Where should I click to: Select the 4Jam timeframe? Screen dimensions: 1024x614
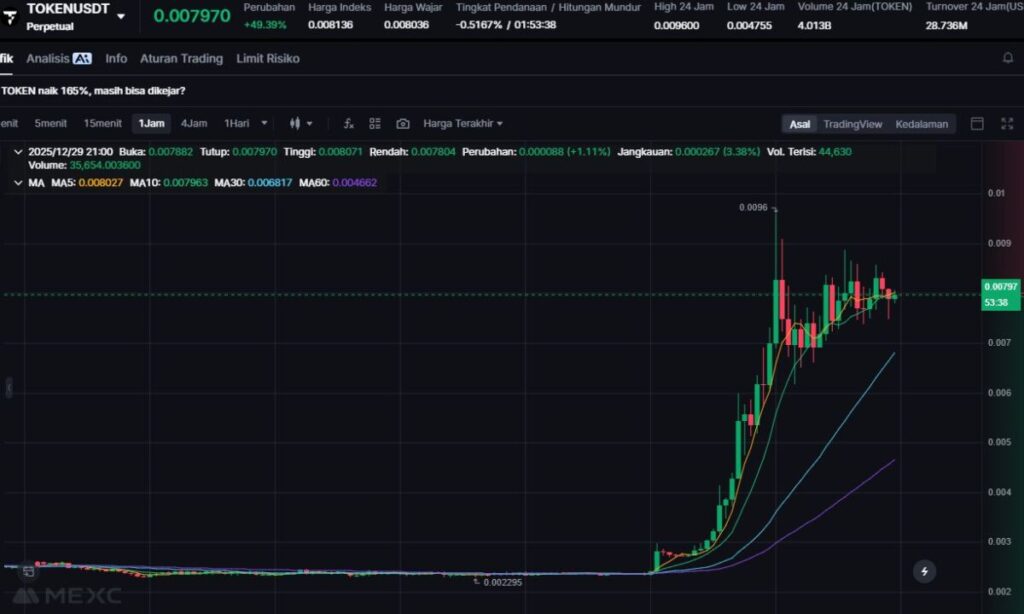pos(193,124)
